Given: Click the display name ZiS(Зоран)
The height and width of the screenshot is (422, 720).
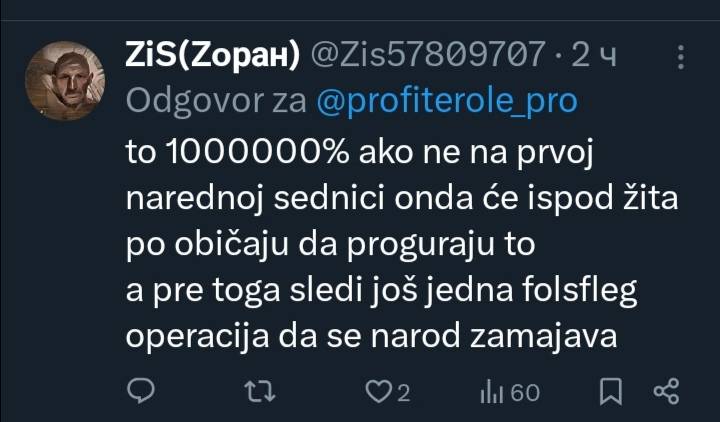Looking at the screenshot, I should 213,55.
